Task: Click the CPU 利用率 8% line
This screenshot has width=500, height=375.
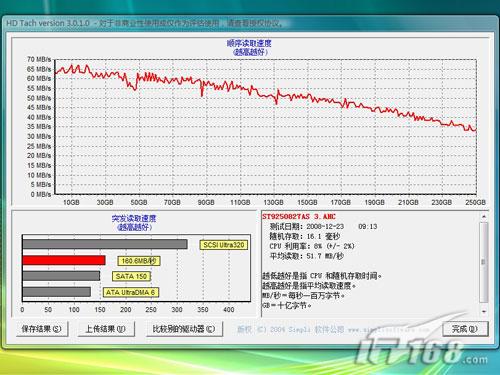Action: [311, 246]
